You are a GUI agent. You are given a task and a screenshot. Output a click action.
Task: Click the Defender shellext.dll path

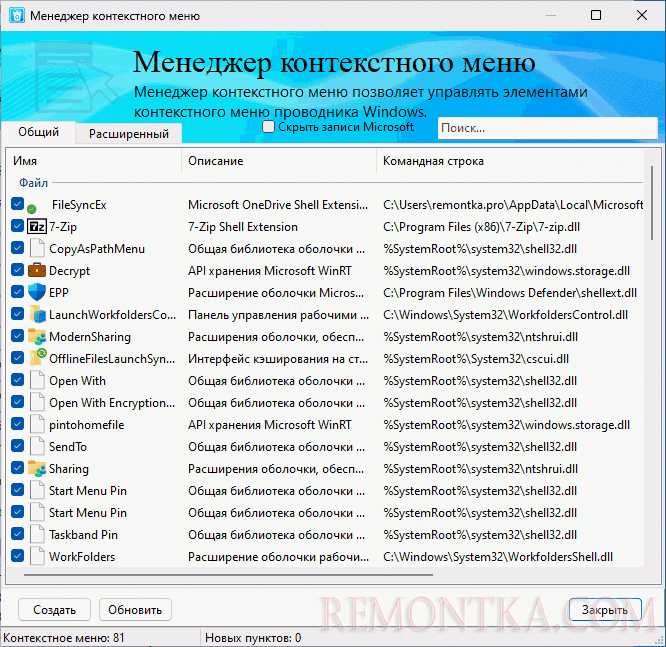click(510, 293)
